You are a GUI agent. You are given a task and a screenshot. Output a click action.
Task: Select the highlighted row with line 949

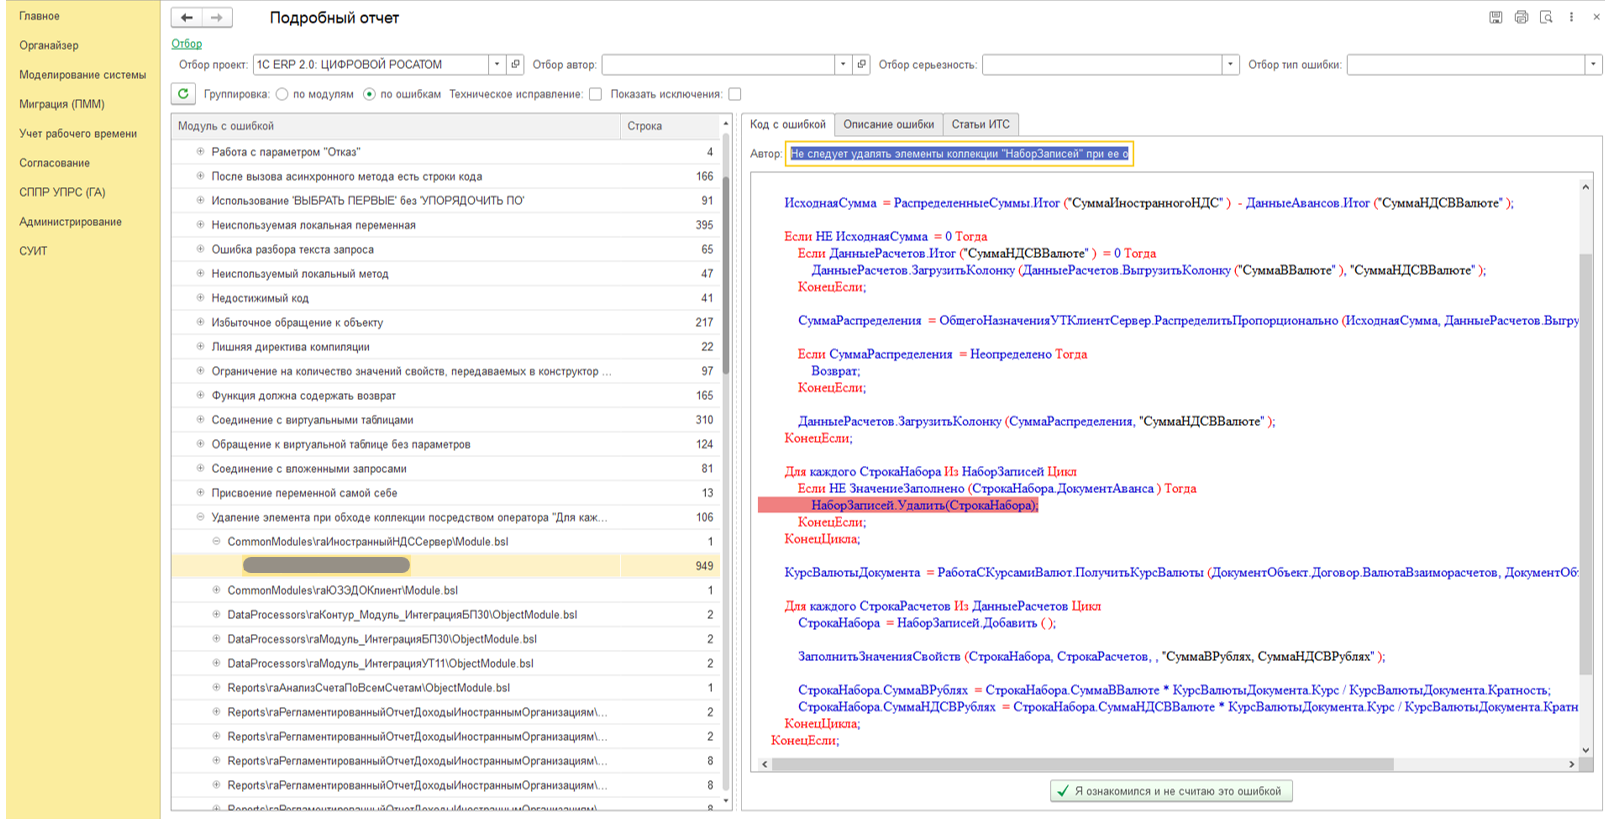[445, 566]
